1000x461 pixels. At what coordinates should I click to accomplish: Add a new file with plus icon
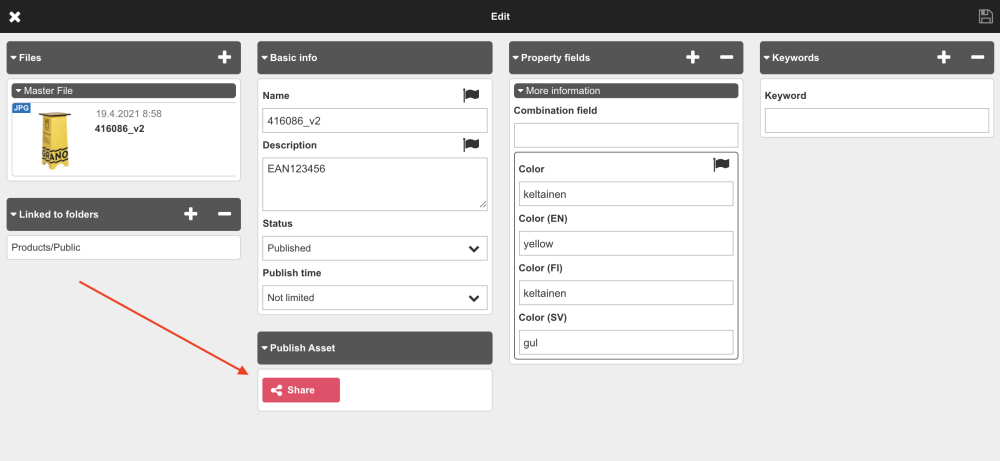[224, 57]
